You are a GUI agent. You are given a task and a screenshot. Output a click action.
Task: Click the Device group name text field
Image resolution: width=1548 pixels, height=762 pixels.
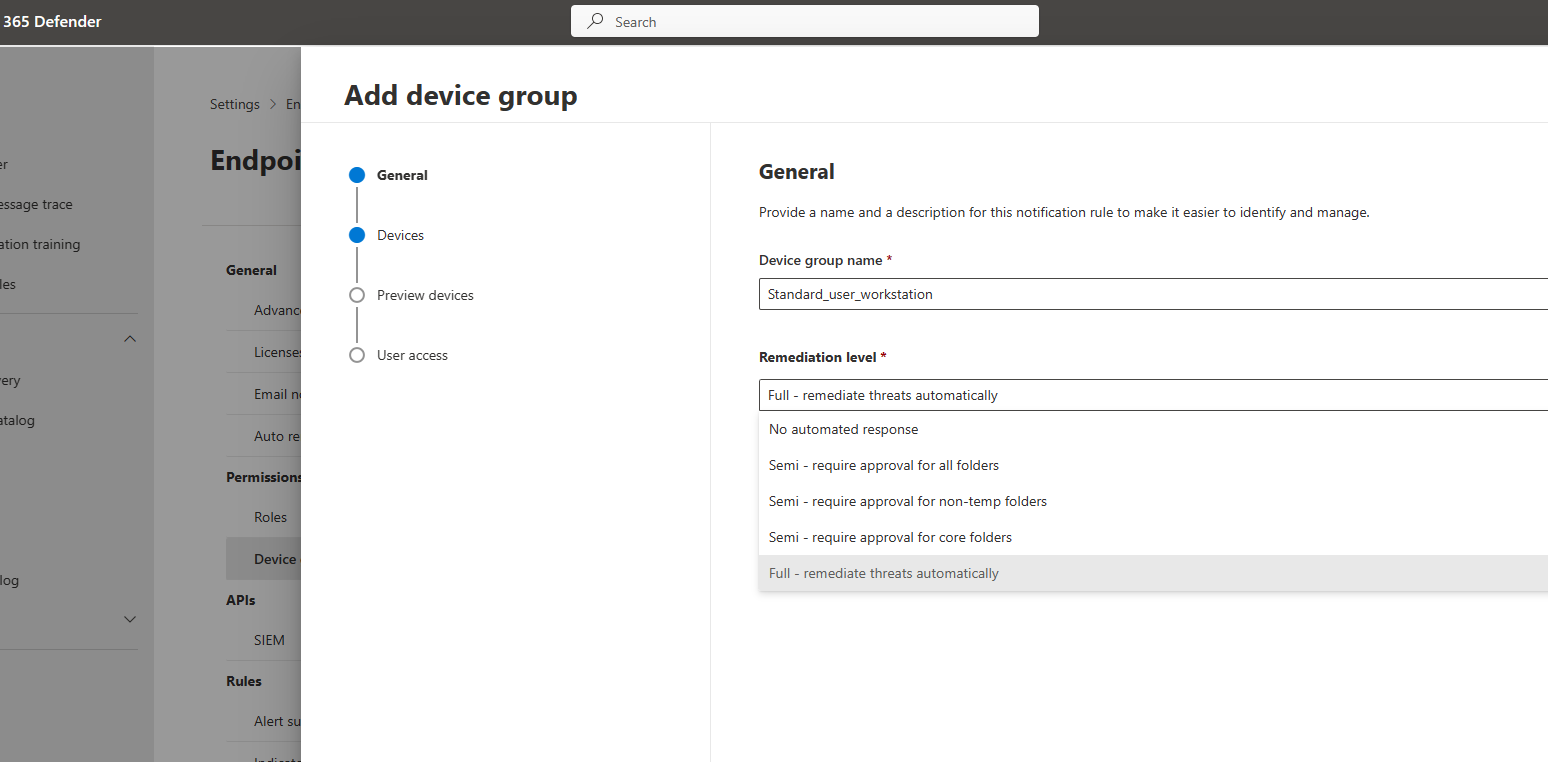(x=1100, y=293)
